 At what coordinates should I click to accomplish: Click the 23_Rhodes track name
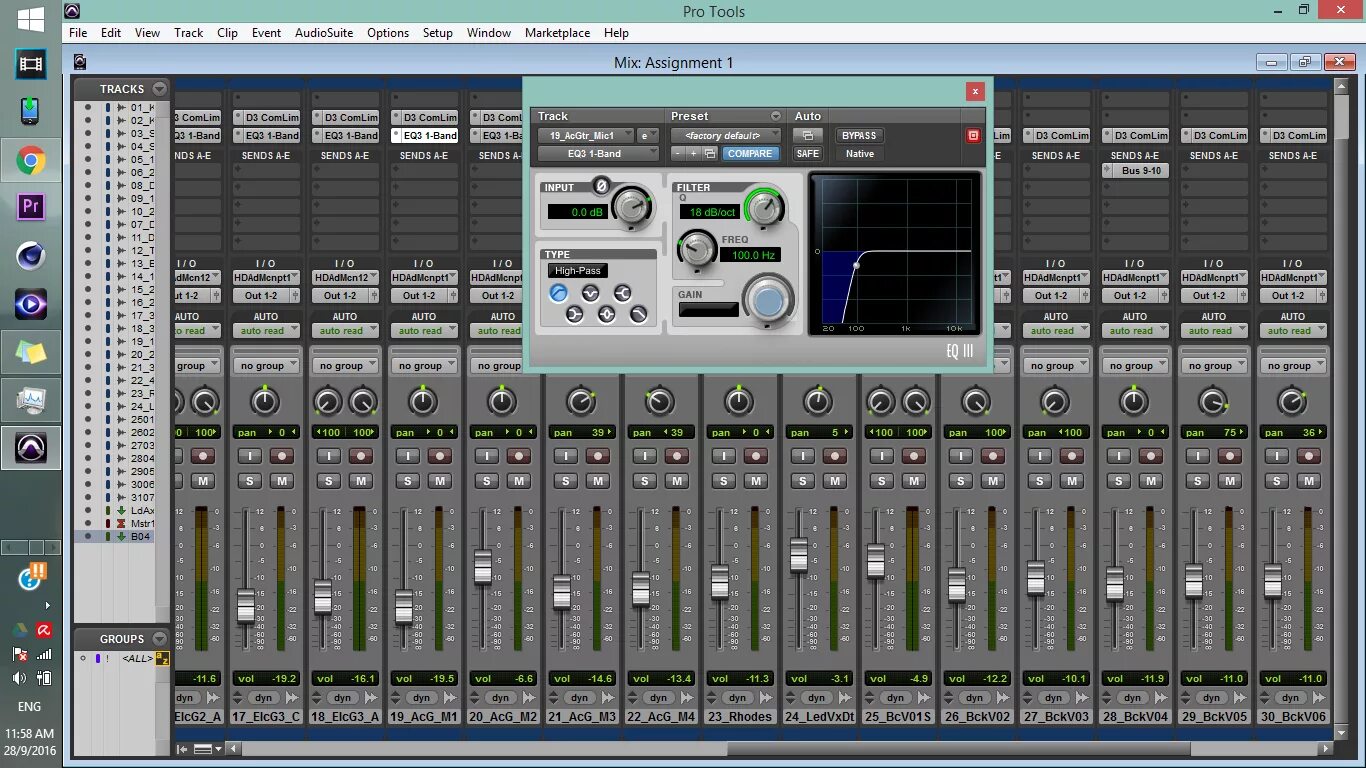[740, 716]
